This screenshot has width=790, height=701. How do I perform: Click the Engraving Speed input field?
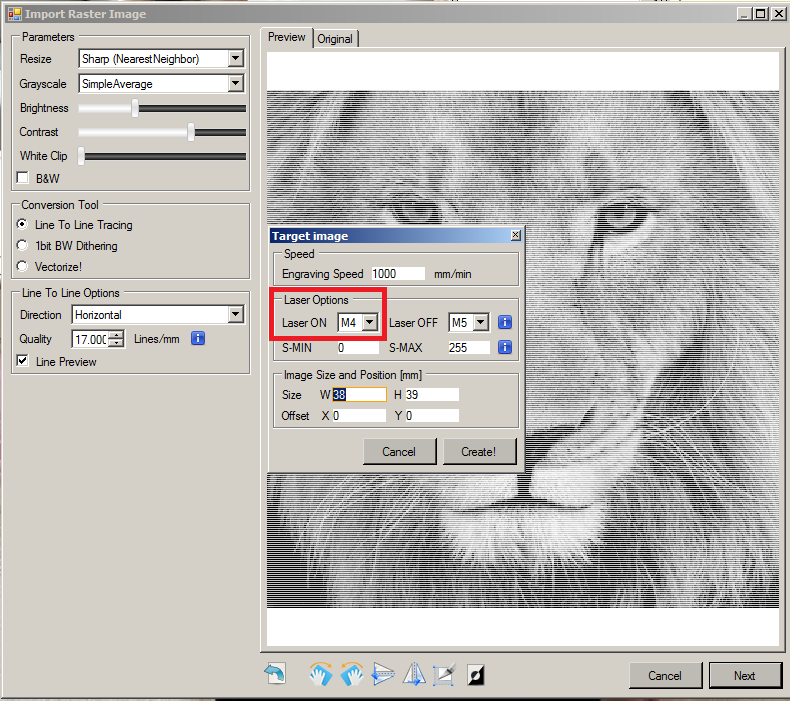[398, 274]
